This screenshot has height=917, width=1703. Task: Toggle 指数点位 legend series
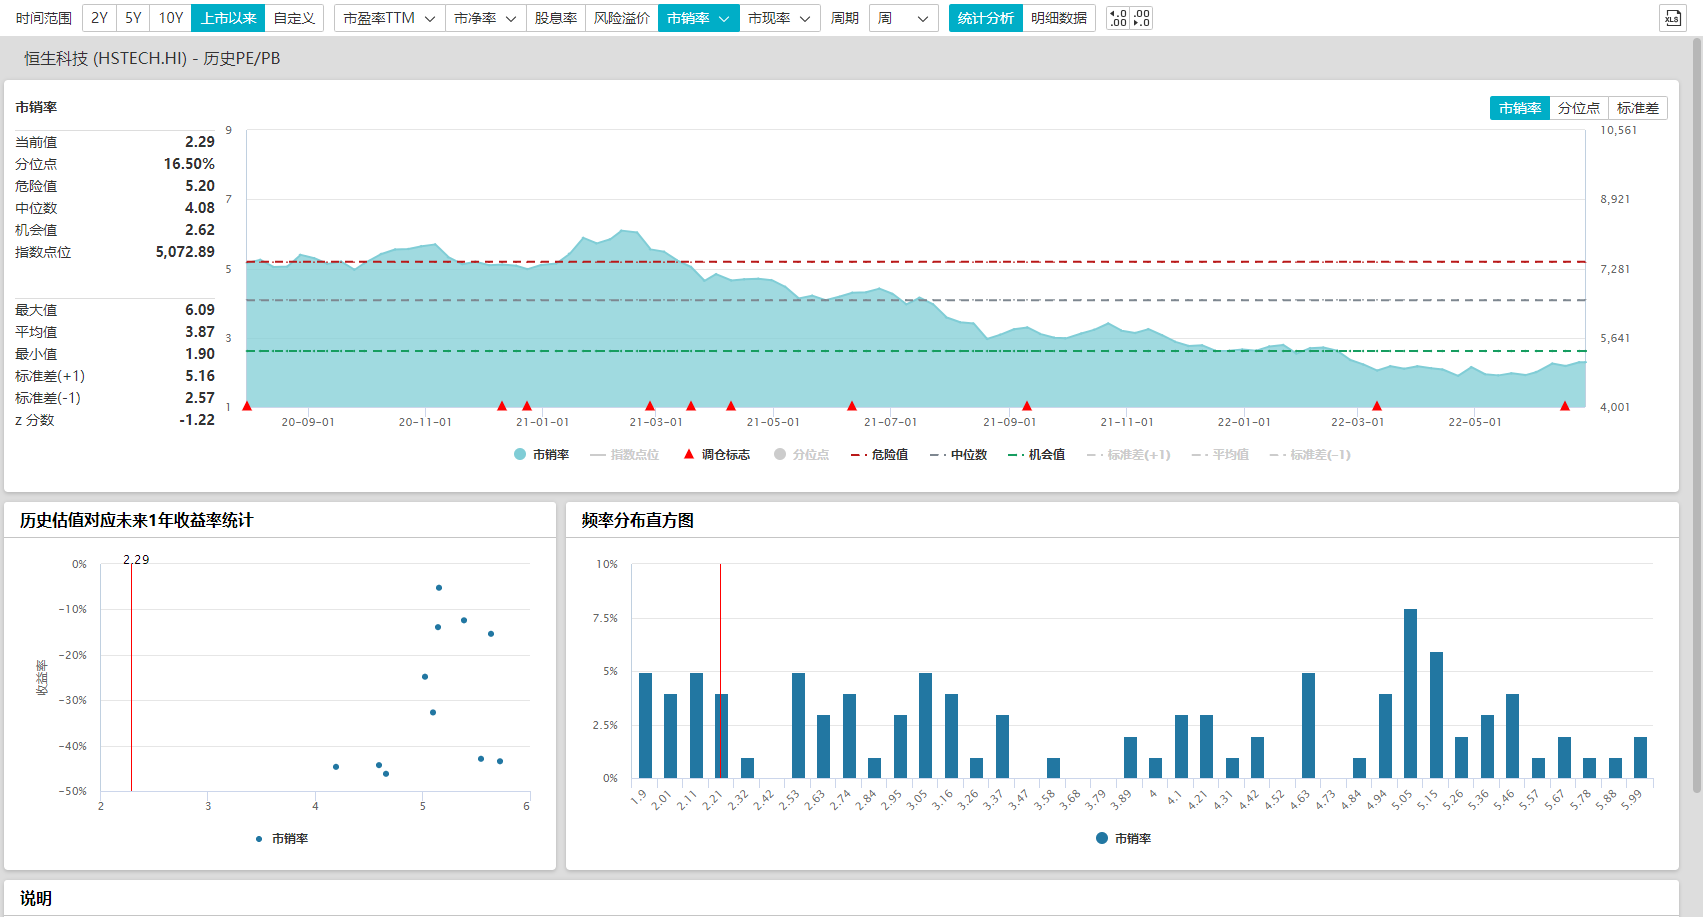point(624,454)
